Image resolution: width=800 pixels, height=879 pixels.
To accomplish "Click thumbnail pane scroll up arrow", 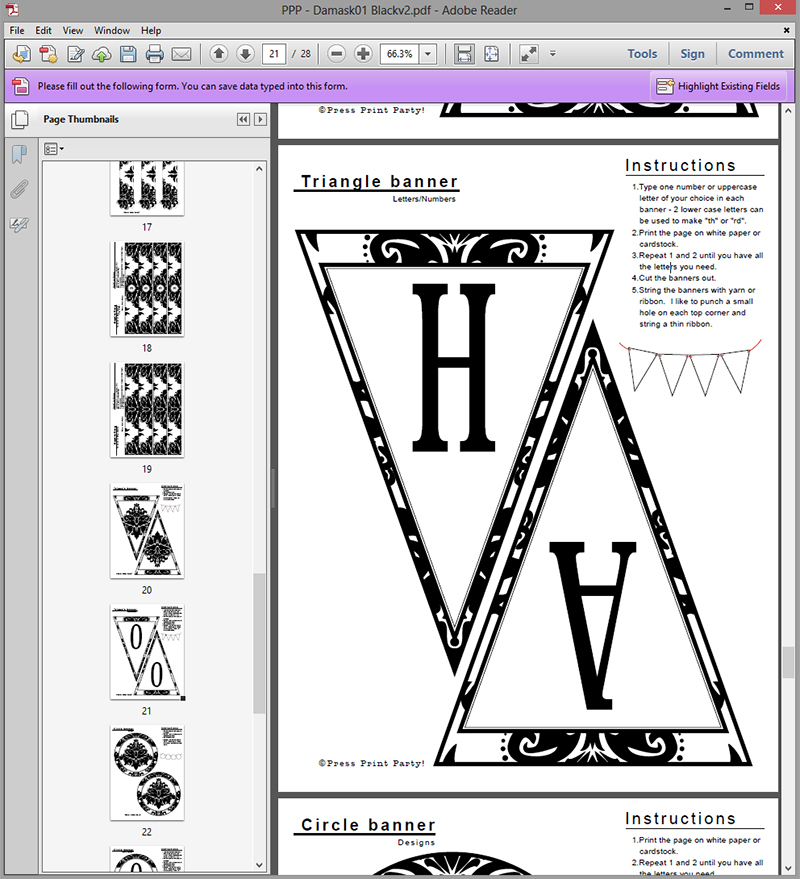I will (259, 169).
